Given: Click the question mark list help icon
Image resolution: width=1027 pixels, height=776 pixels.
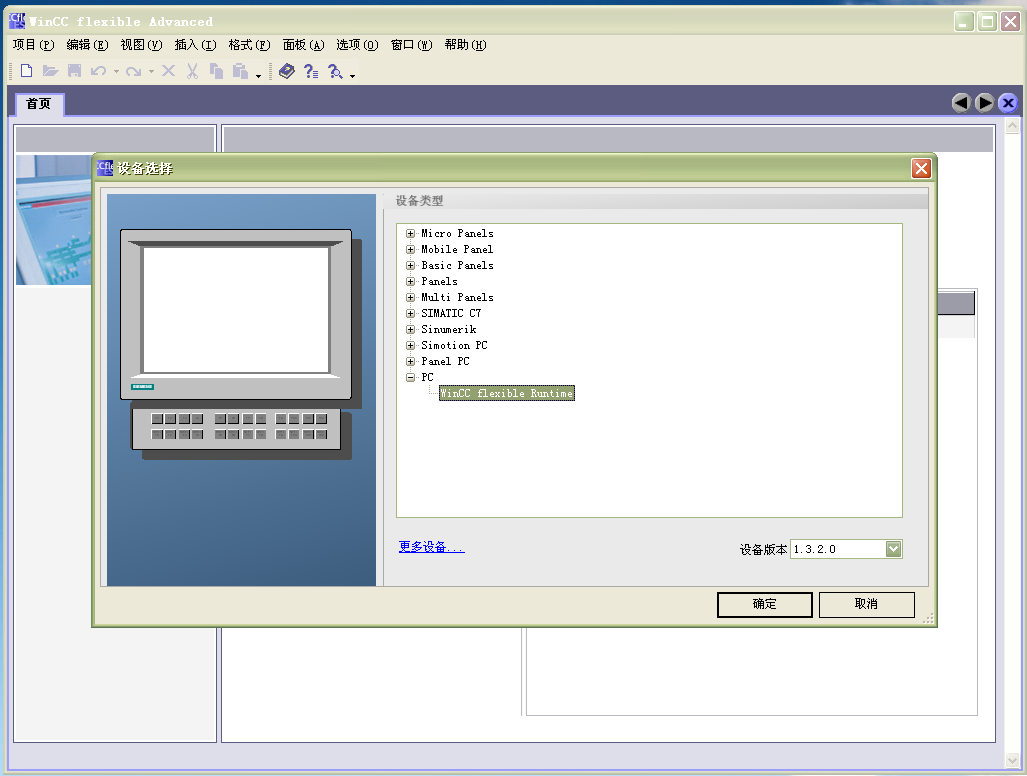Looking at the screenshot, I should [x=311, y=71].
